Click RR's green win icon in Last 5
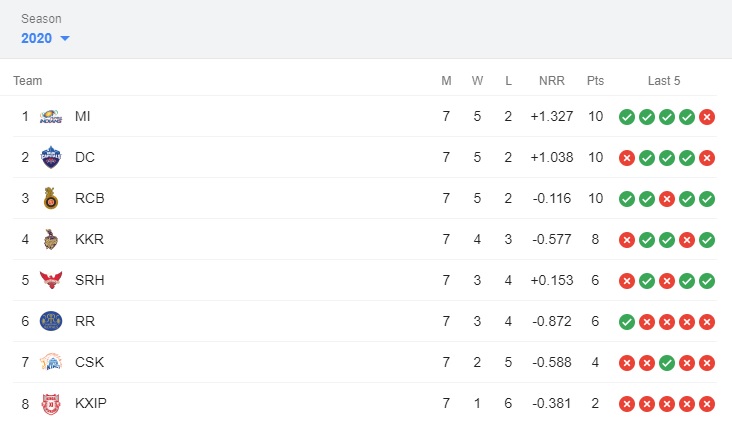 point(626,322)
